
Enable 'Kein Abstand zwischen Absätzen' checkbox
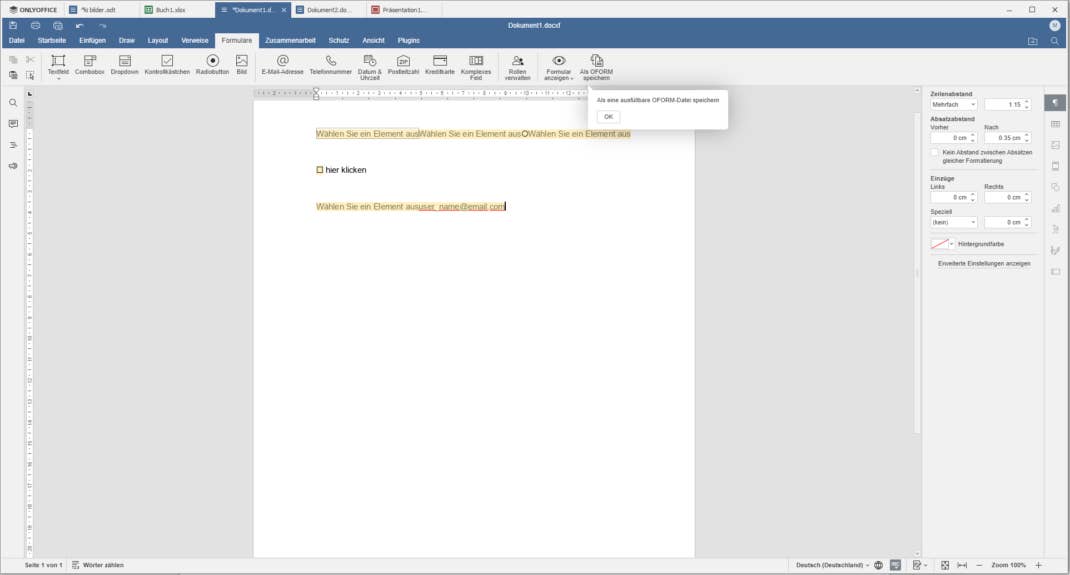click(x=935, y=153)
